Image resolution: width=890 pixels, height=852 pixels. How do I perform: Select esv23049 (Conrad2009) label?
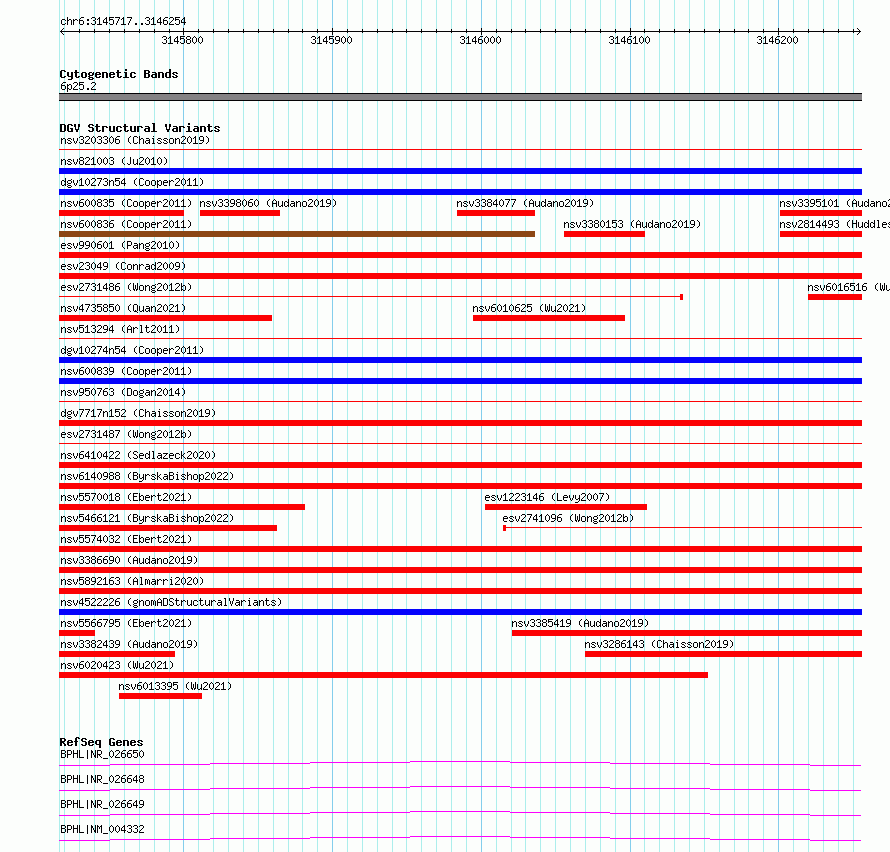123,266
